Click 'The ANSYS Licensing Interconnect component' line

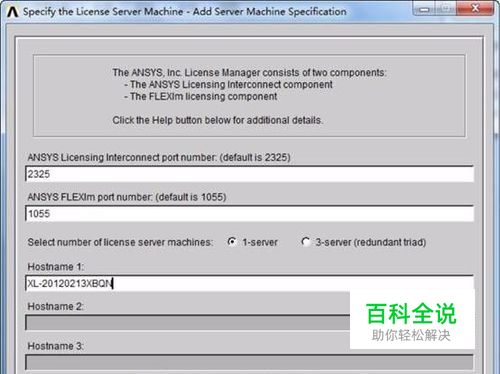(x=228, y=84)
